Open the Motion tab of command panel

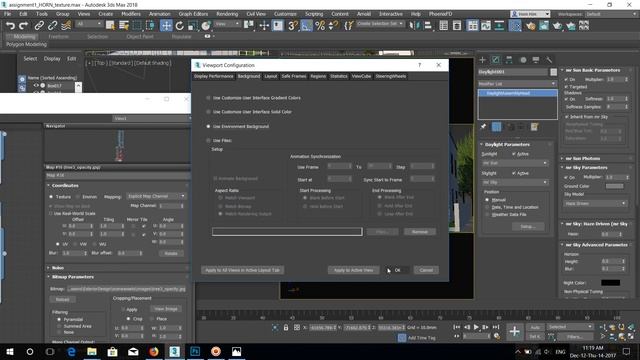(x=523, y=60)
